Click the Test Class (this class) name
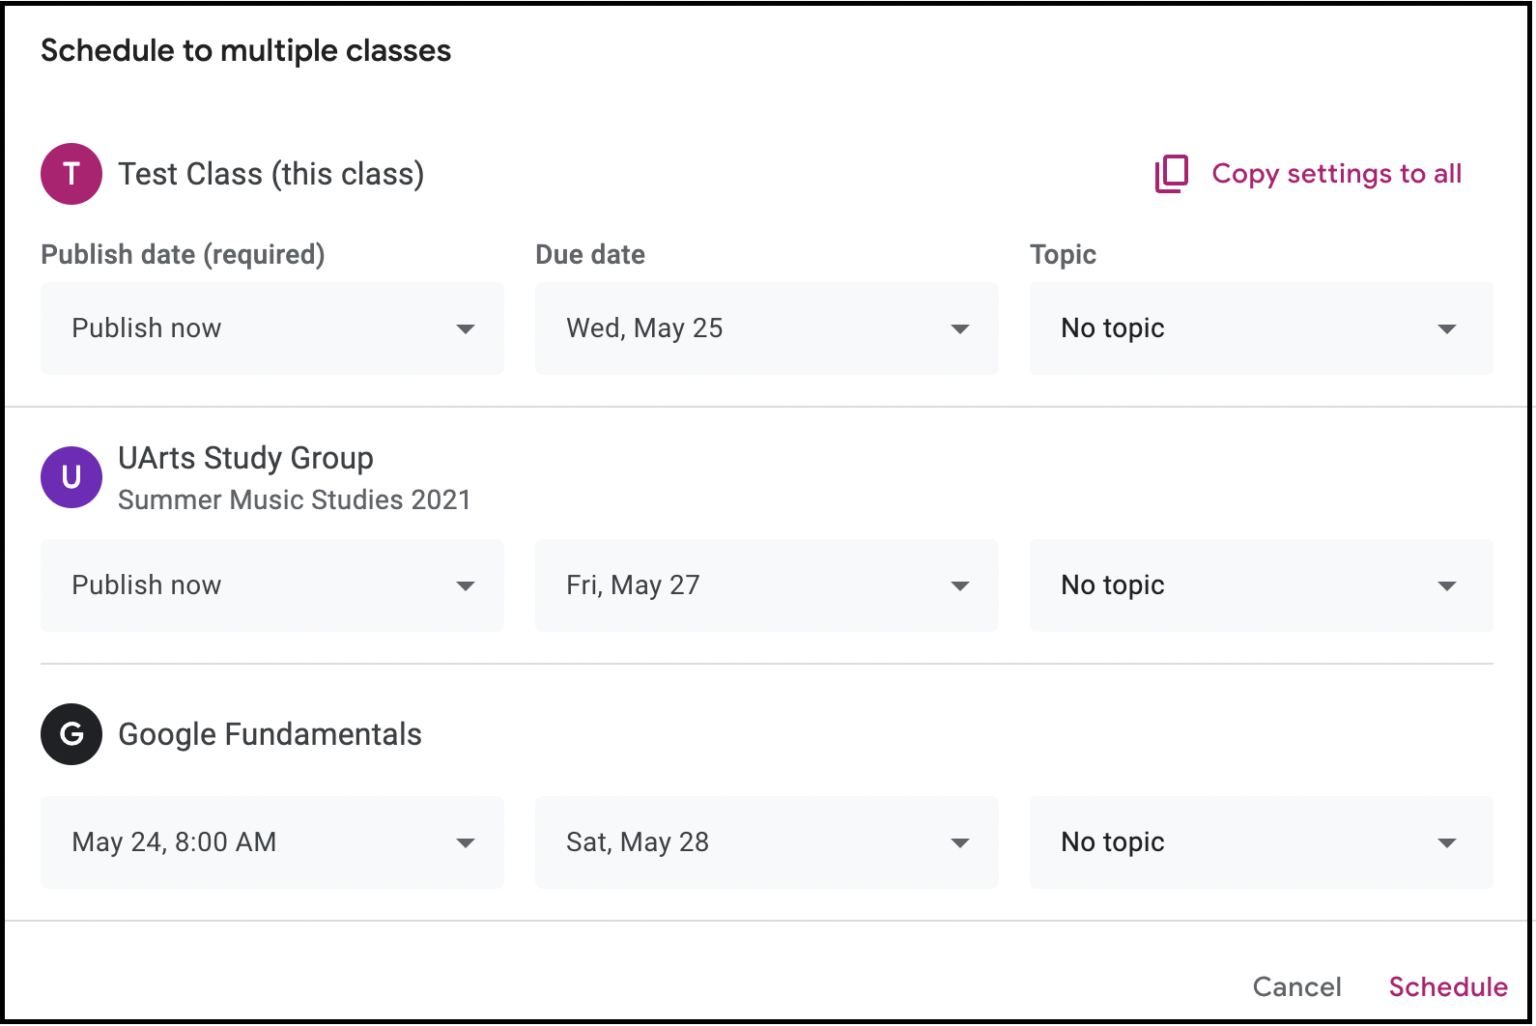This screenshot has height=1026, width=1536. [x=271, y=174]
